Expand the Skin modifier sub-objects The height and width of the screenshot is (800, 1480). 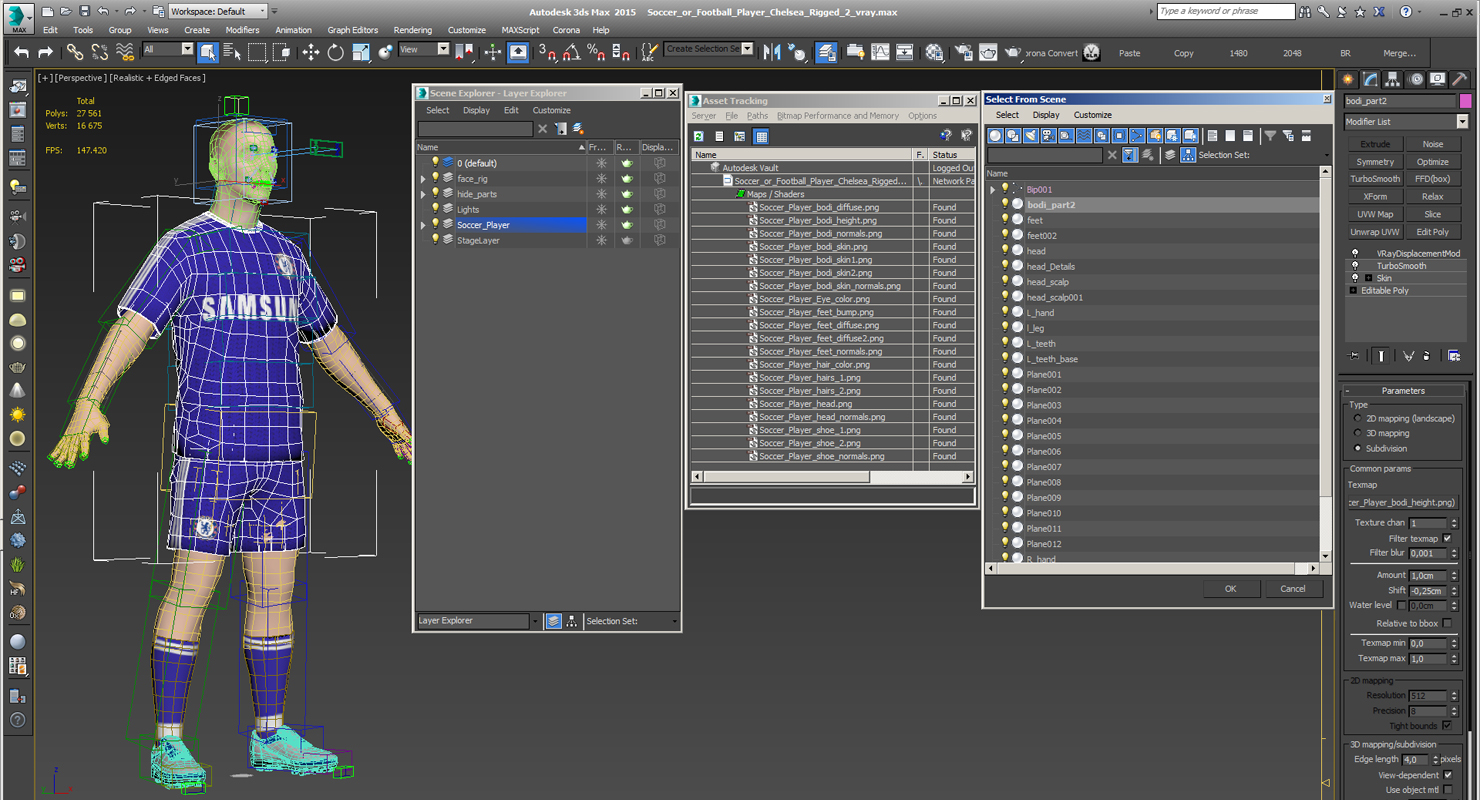pos(1368,278)
